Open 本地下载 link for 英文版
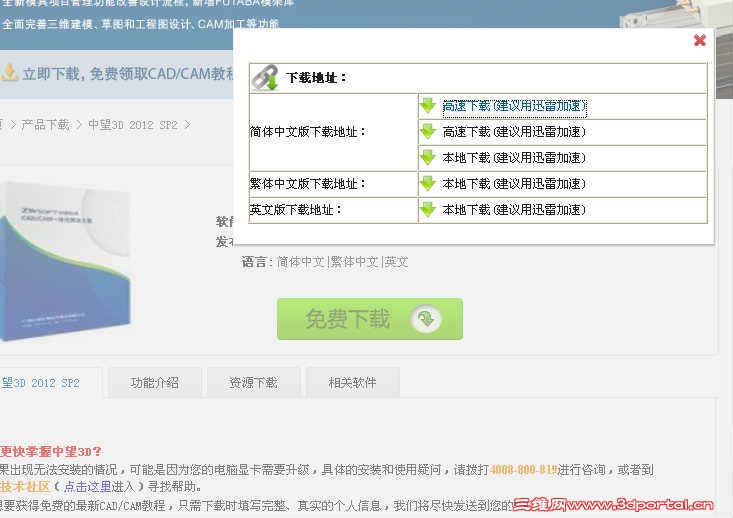 point(514,210)
